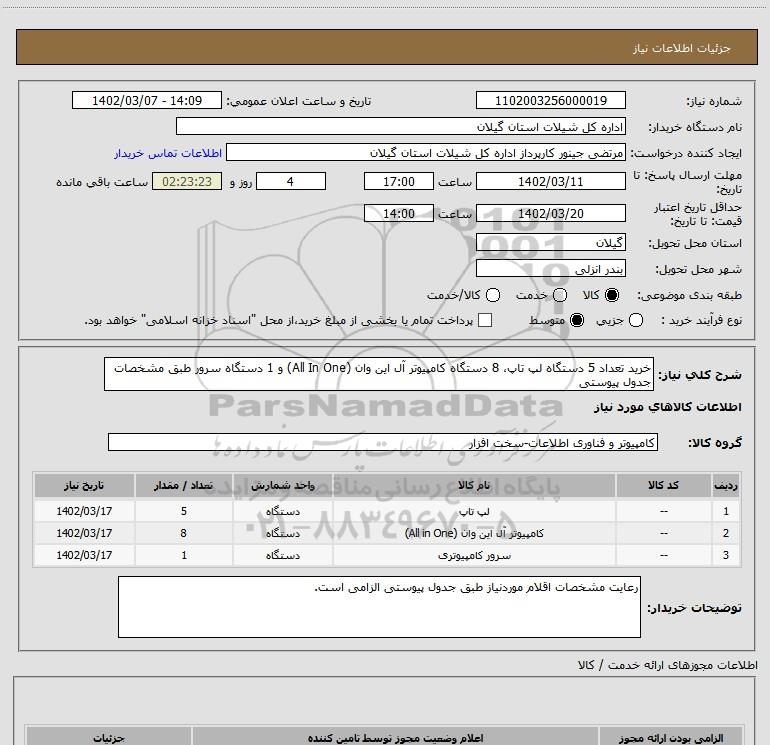Click the buyer organization name field
Image resolution: width=770 pixels, height=745 pixels.
[x=401, y=126]
